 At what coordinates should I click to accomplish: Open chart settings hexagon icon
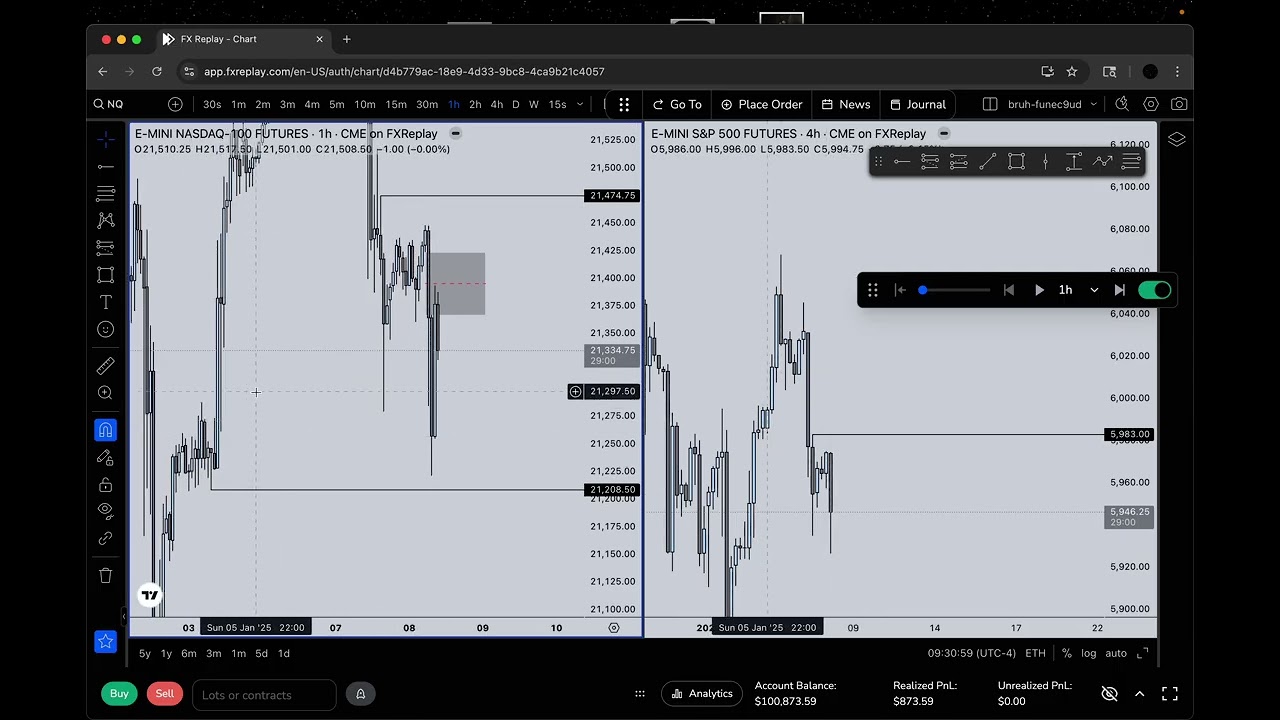[1151, 104]
